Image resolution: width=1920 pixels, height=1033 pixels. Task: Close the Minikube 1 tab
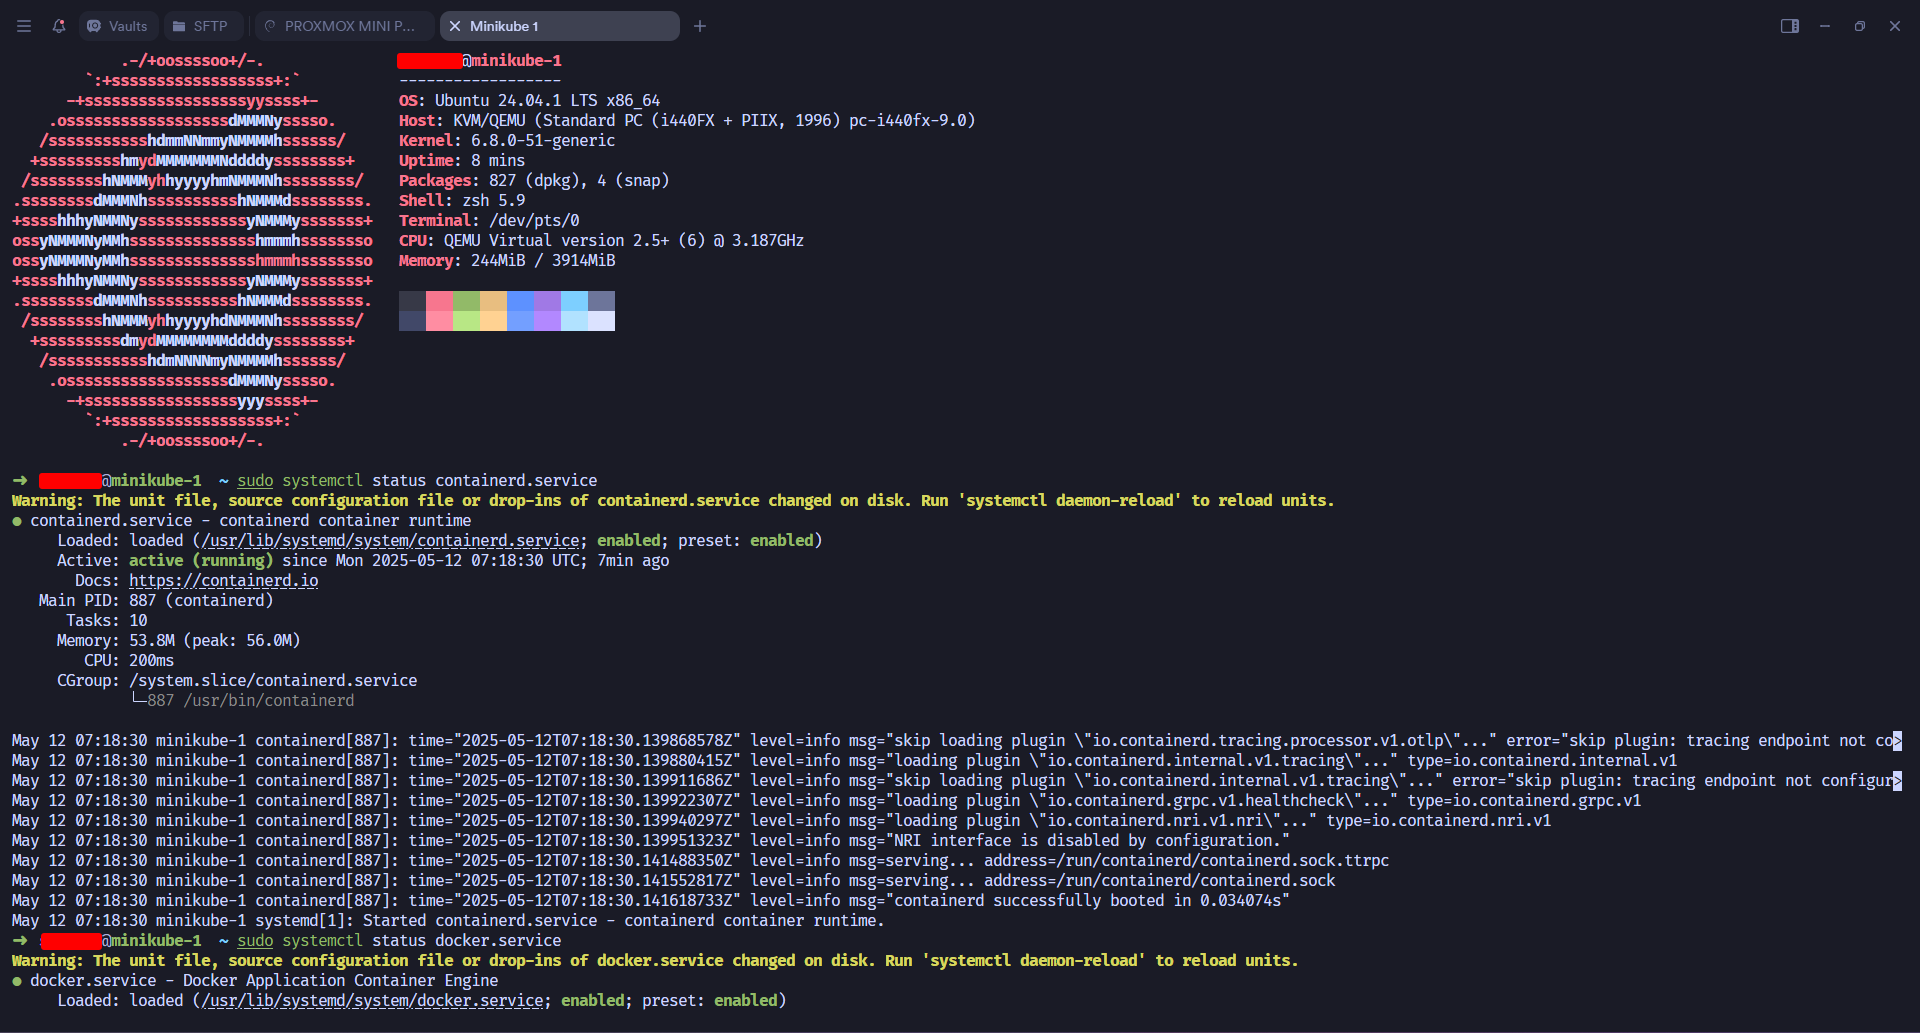click(x=455, y=26)
